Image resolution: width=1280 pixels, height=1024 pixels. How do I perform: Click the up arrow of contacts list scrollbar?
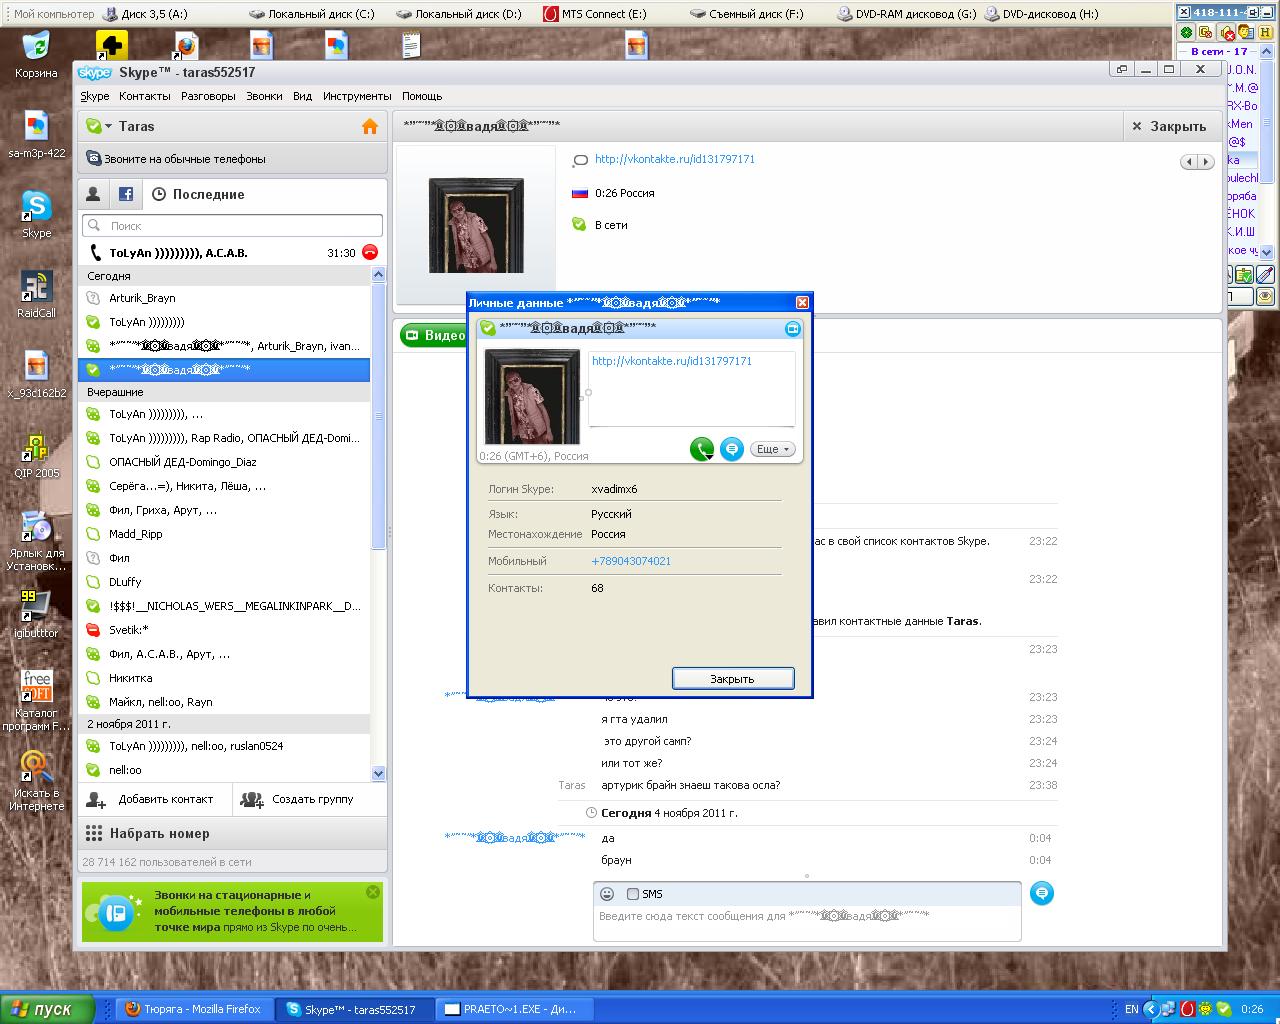click(x=378, y=274)
